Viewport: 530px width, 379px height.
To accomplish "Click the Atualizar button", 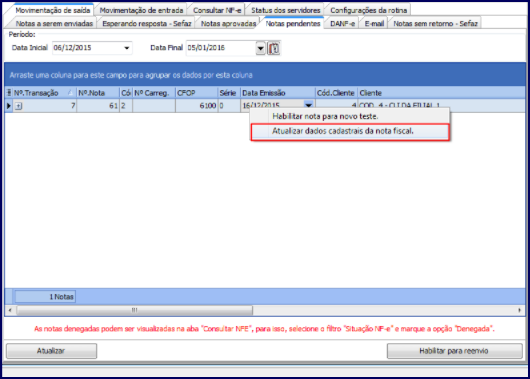I will (x=51, y=351).
